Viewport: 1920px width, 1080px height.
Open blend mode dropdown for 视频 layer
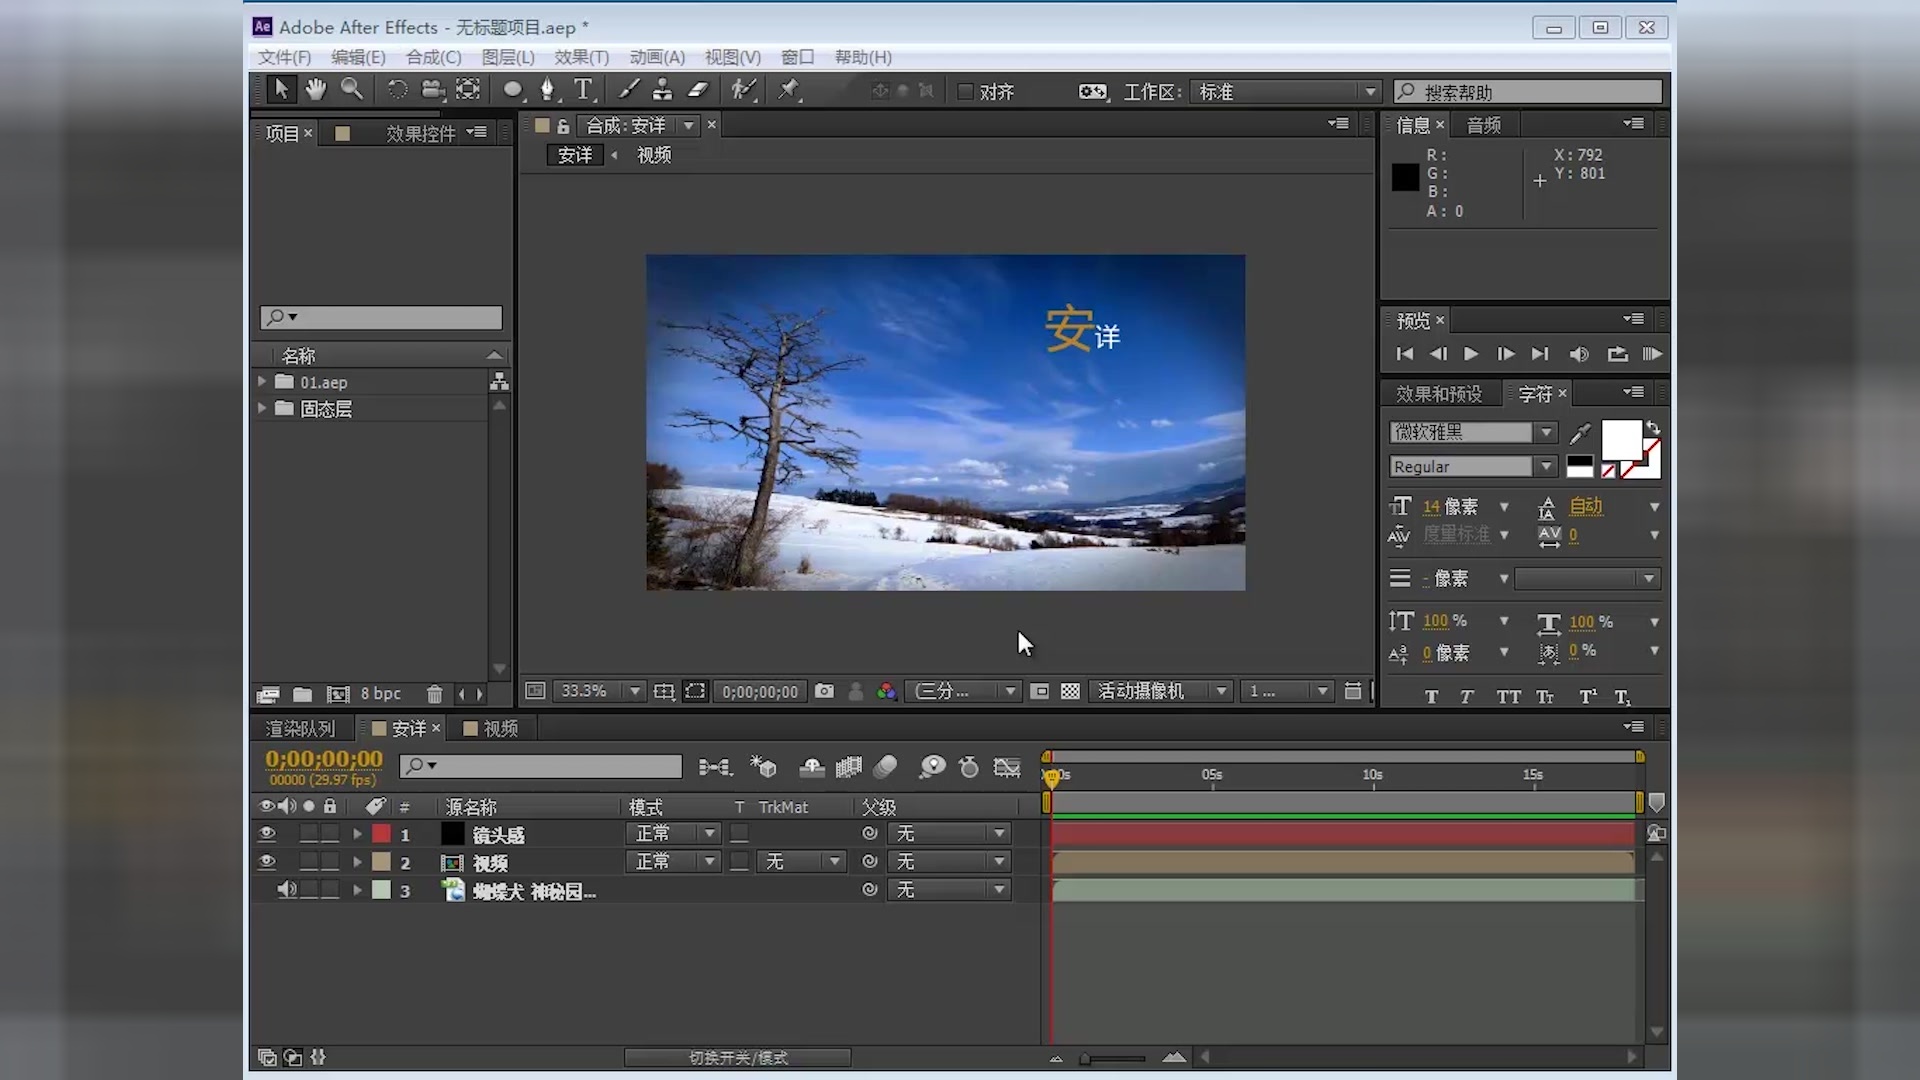click(673, 861)
